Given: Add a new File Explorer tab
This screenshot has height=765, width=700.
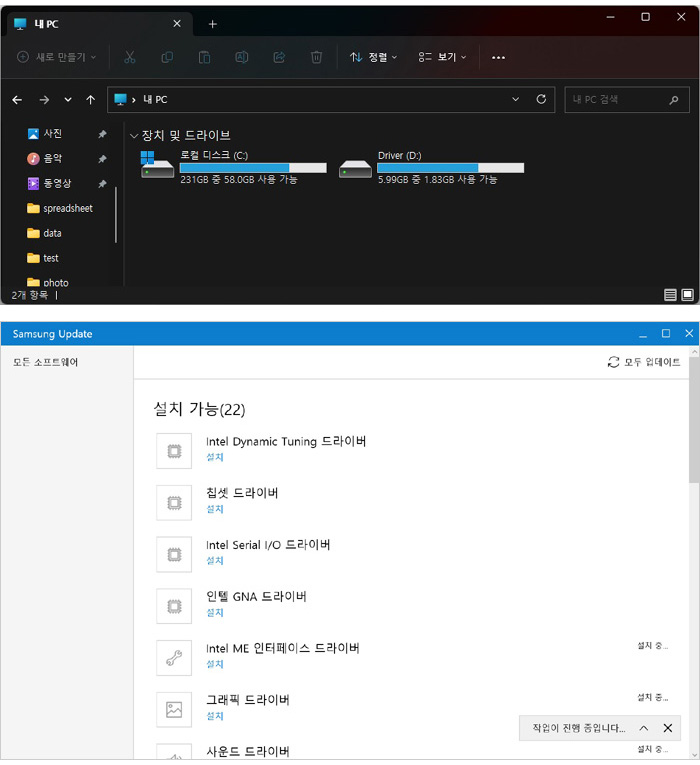Looking at the screenshot, I should (213, 24).
